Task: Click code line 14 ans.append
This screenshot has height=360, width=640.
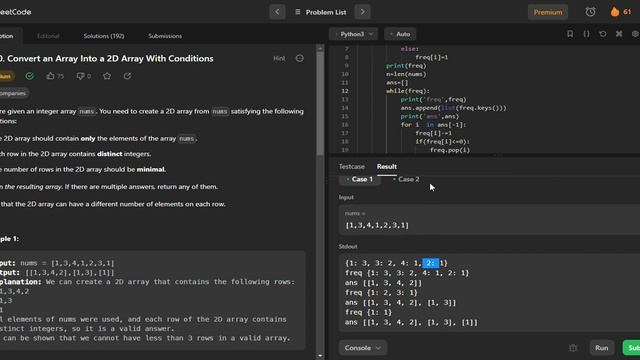Action: click(453, 108)
